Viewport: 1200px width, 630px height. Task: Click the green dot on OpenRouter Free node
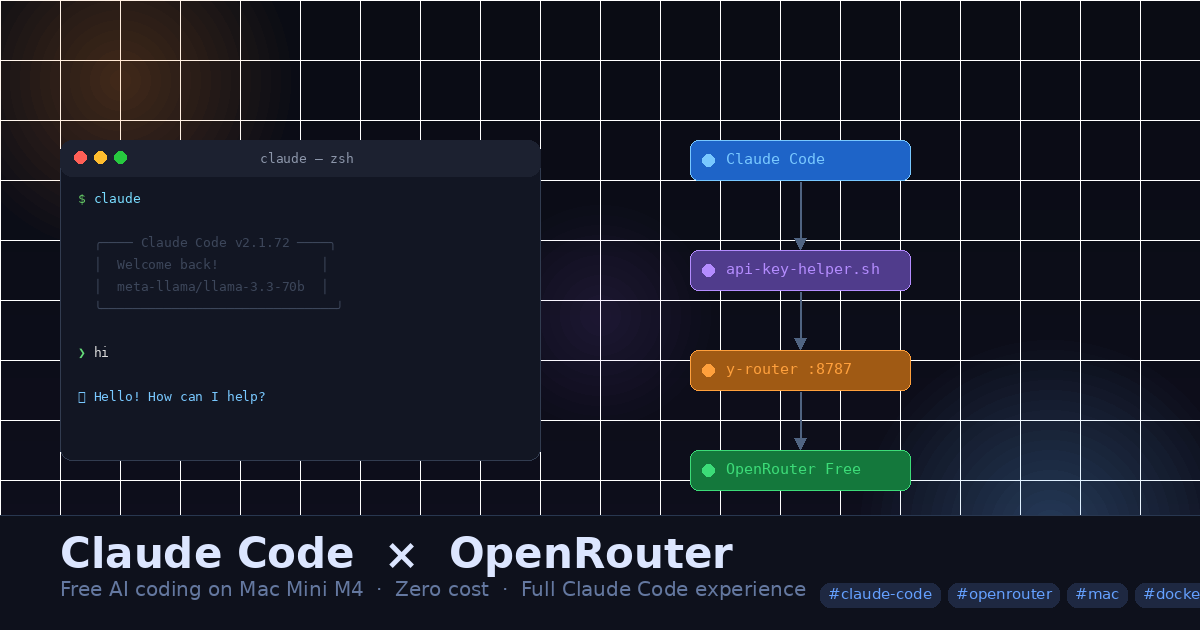pyautogui.click(x=708, y=469)
